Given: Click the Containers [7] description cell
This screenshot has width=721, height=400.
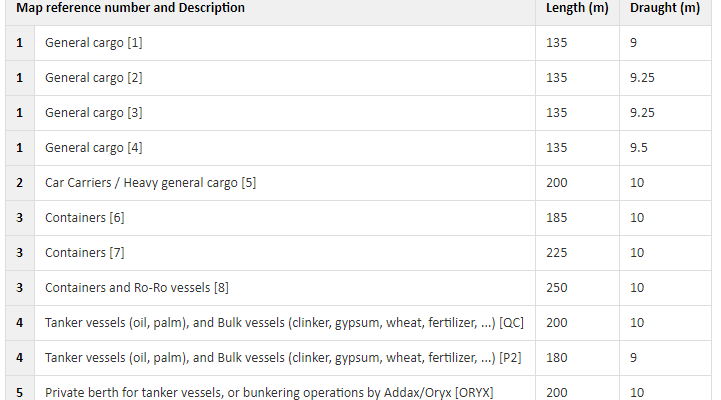Looking at the screenshot, I should coord(285,252).
